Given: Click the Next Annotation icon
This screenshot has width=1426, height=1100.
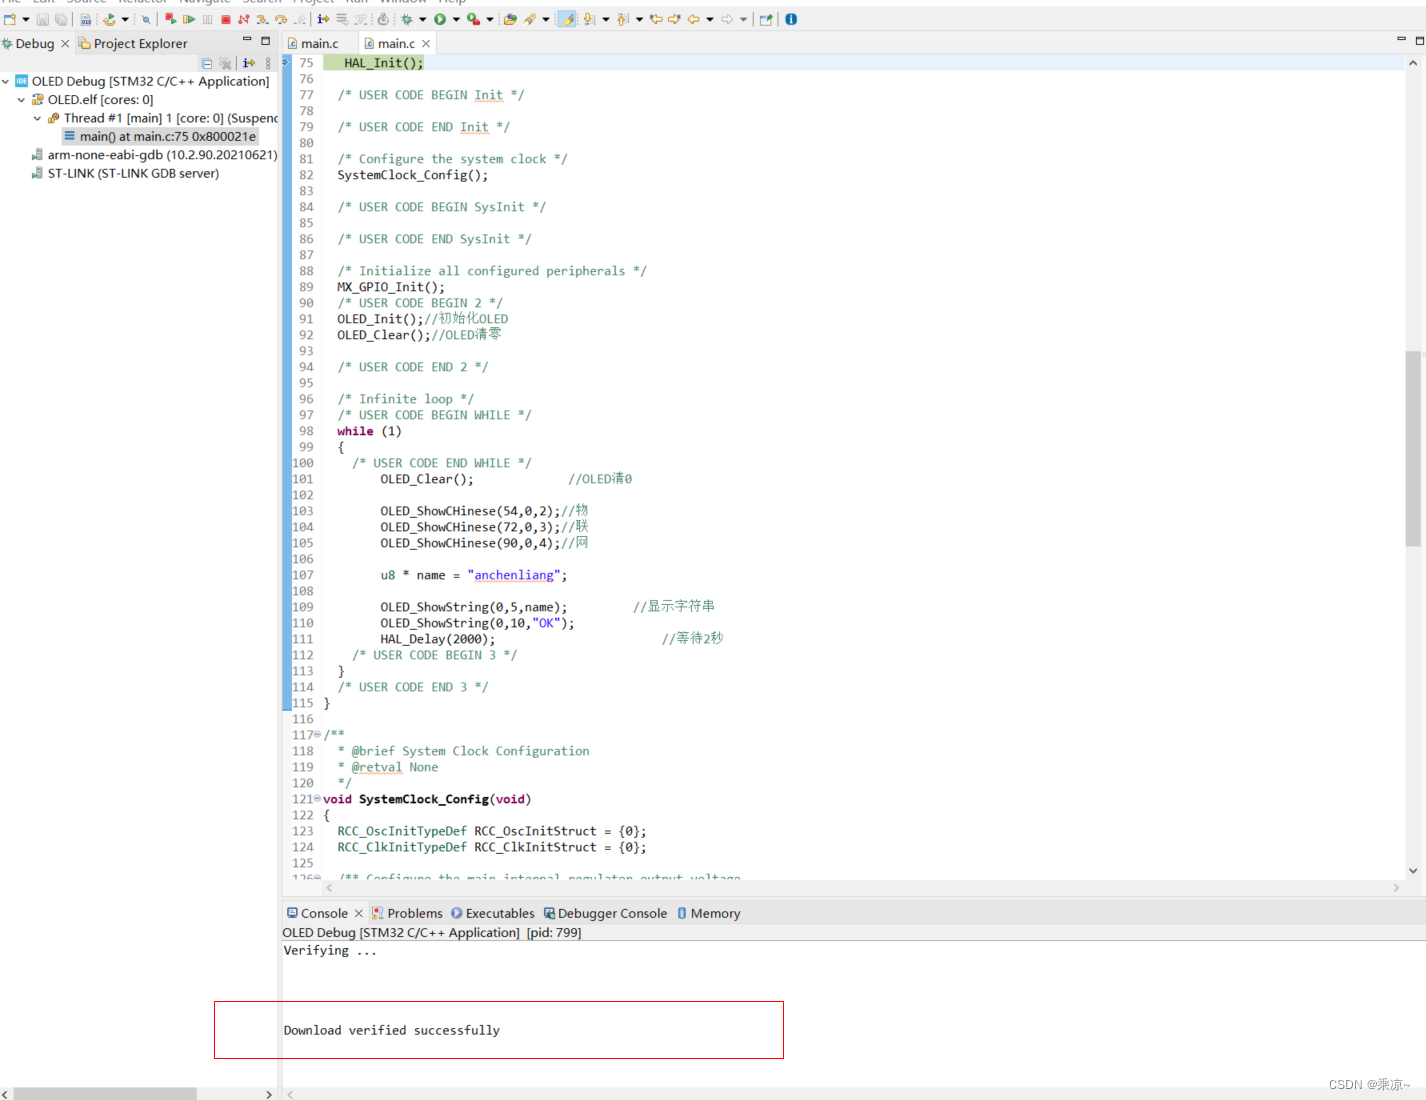Looking at the screenshot, I should pyautogui.click(x=588, y=19).
